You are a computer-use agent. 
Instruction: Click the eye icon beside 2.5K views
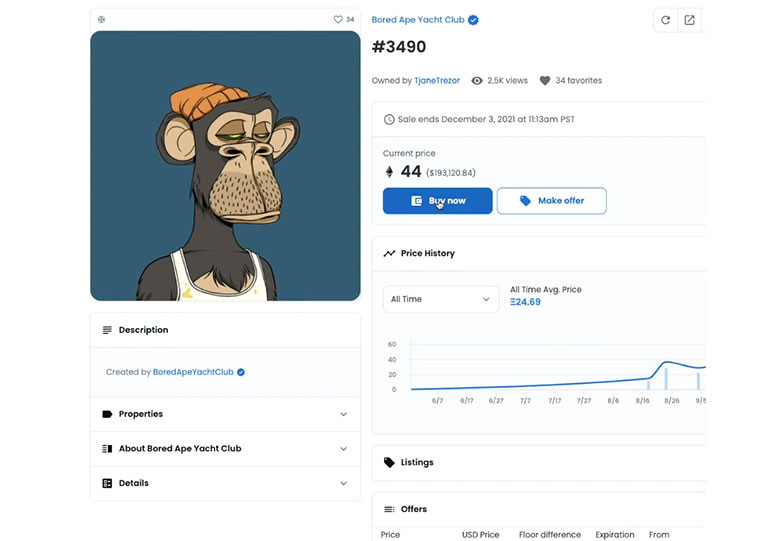pos(477,81)
